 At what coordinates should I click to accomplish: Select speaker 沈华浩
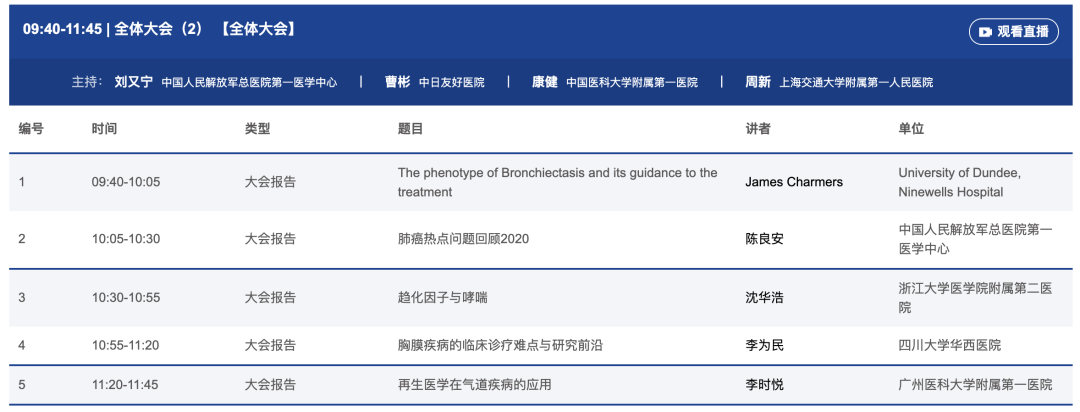point(765,298)
